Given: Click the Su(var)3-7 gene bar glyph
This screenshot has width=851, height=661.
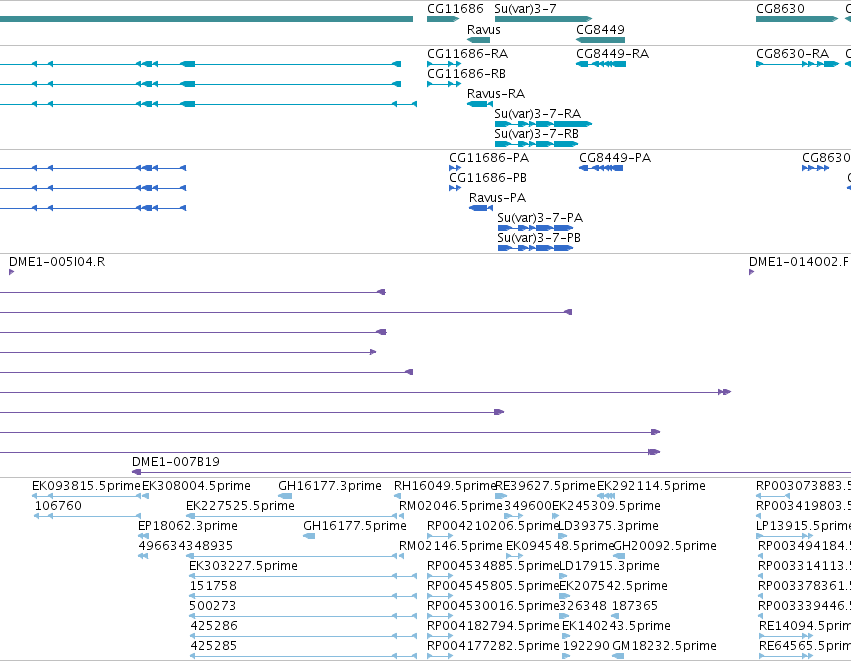Looking at the screenshot, I should pyautogui.click(x=543, y=19).
